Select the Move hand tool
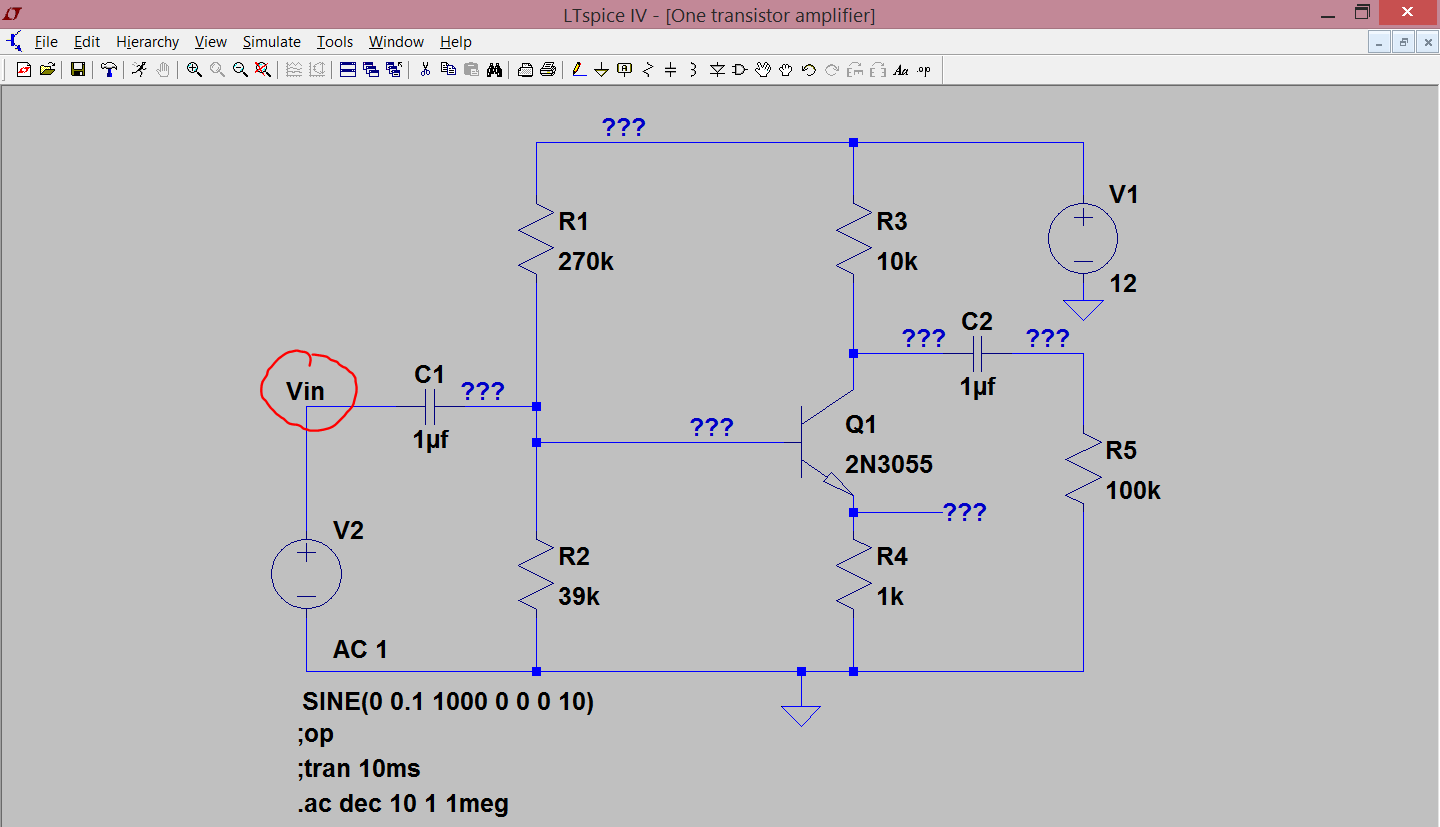The width and height of the screenshot is (1440, 827). pos(763,70)
